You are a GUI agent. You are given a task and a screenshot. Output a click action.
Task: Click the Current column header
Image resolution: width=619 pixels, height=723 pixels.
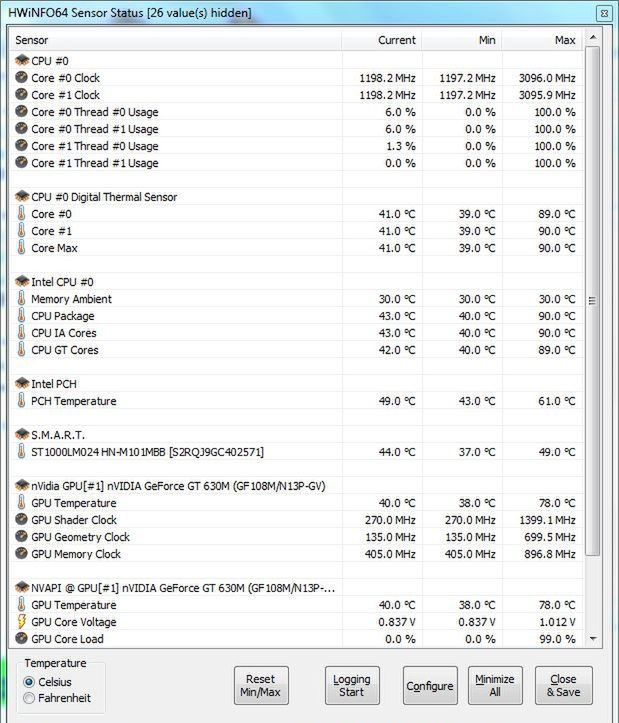[x=381, y=40]
